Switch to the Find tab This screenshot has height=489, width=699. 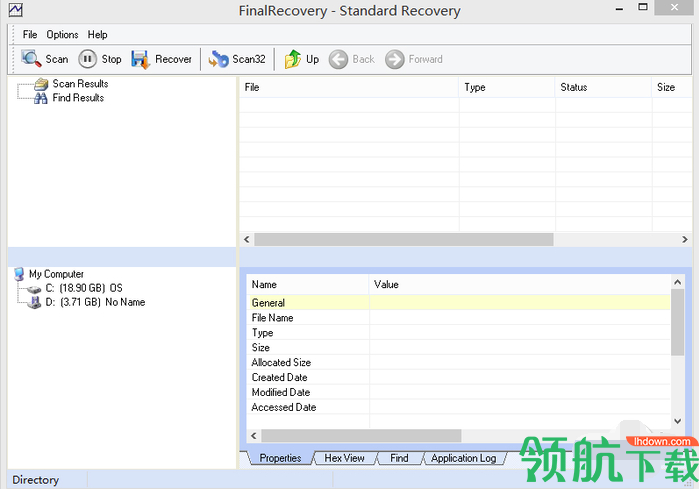[x=399, y=458]
